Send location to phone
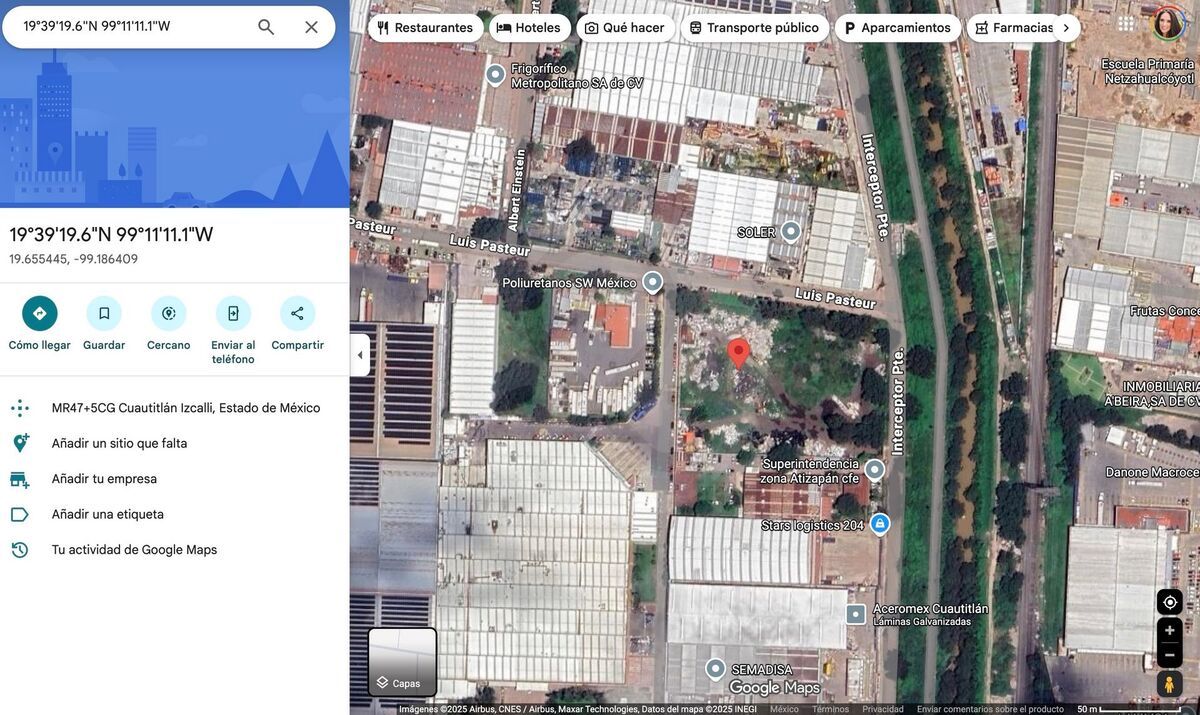The width and height of the screenshot is (1200, 715). pyautogui.click(x=233, y=314)
